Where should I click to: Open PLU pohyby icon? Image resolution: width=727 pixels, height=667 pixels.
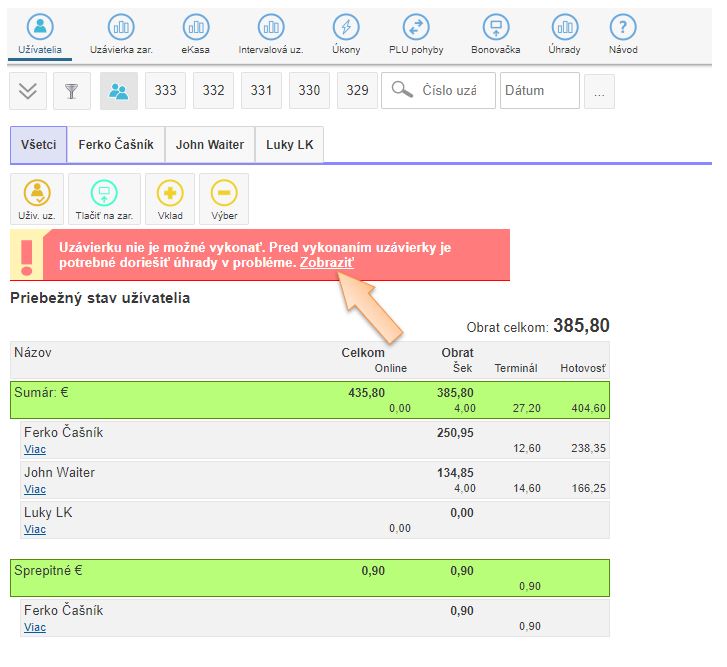click(x=416, y=28)
